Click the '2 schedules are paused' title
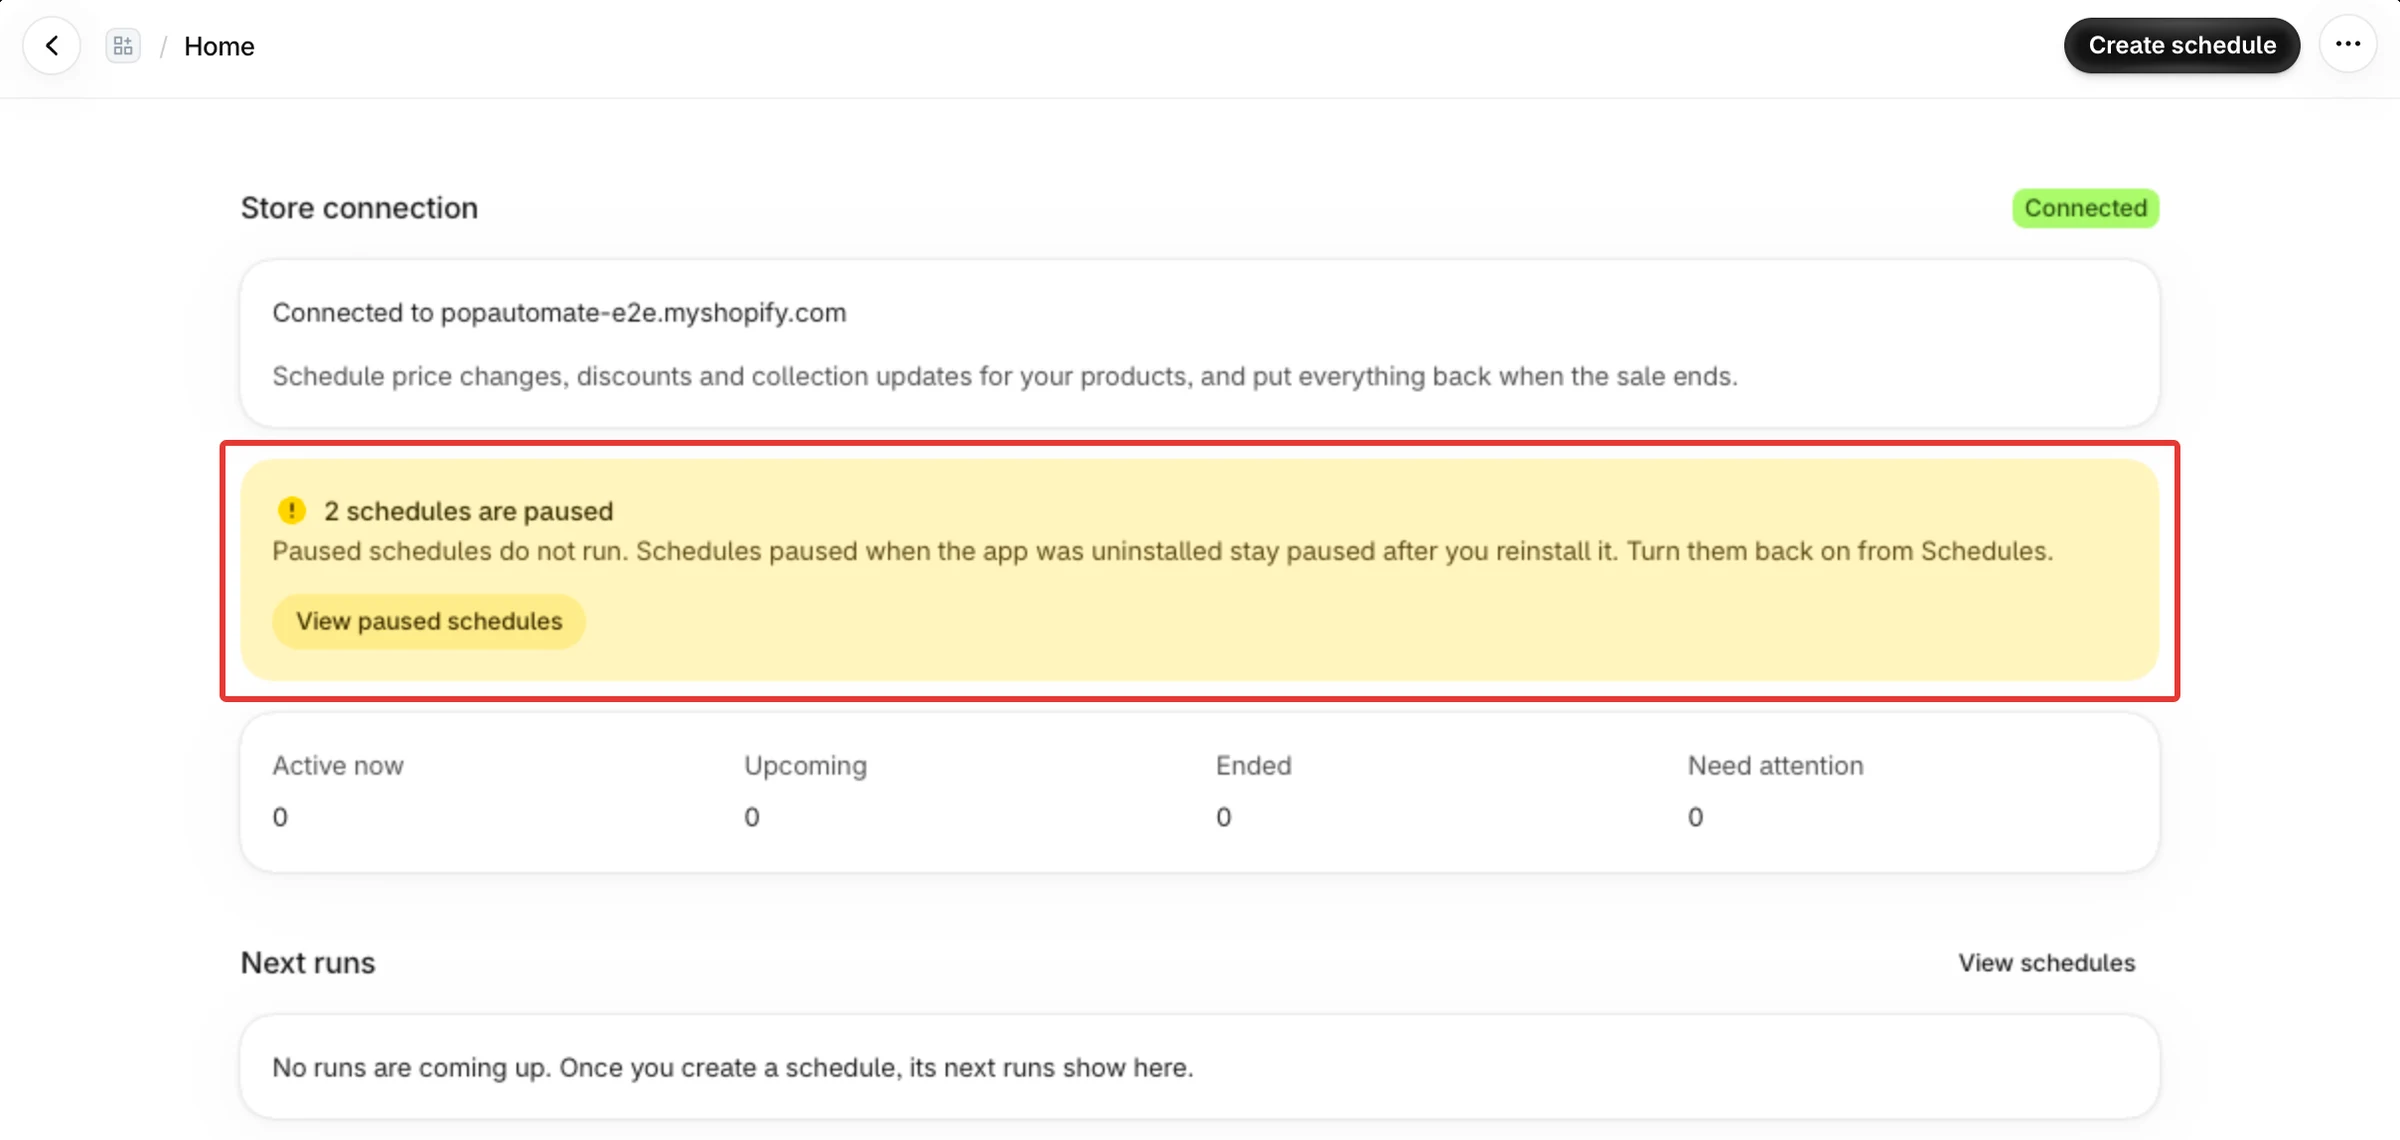 pos(468,511)
